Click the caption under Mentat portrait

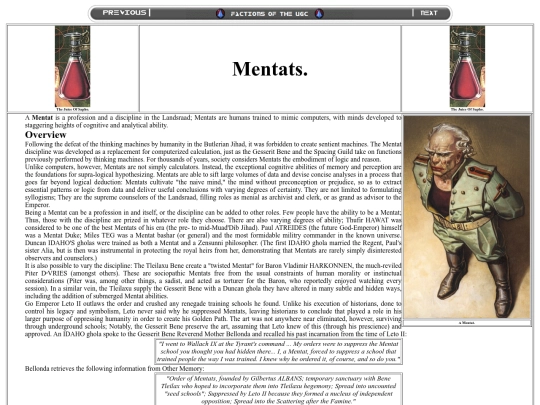pyautogui.click(x=467, y=323)
